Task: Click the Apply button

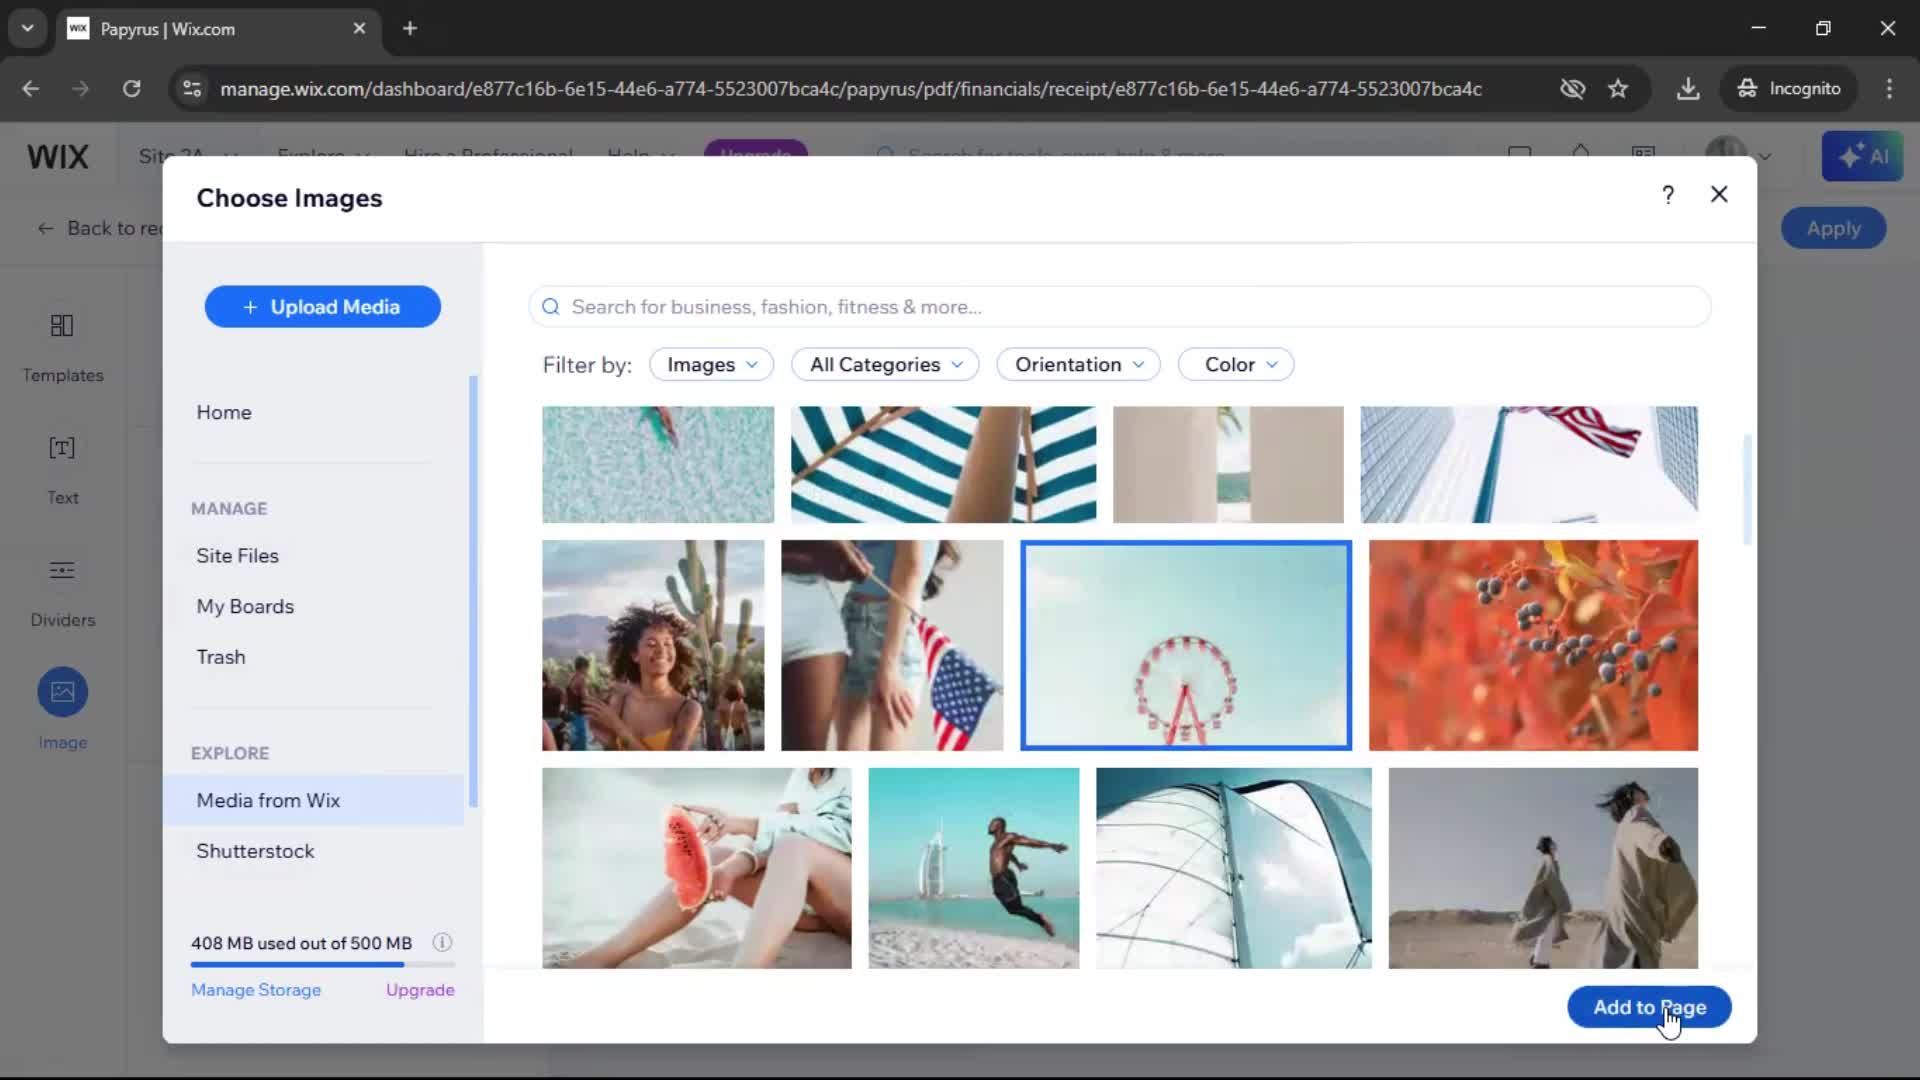Action: point(1833,229)
